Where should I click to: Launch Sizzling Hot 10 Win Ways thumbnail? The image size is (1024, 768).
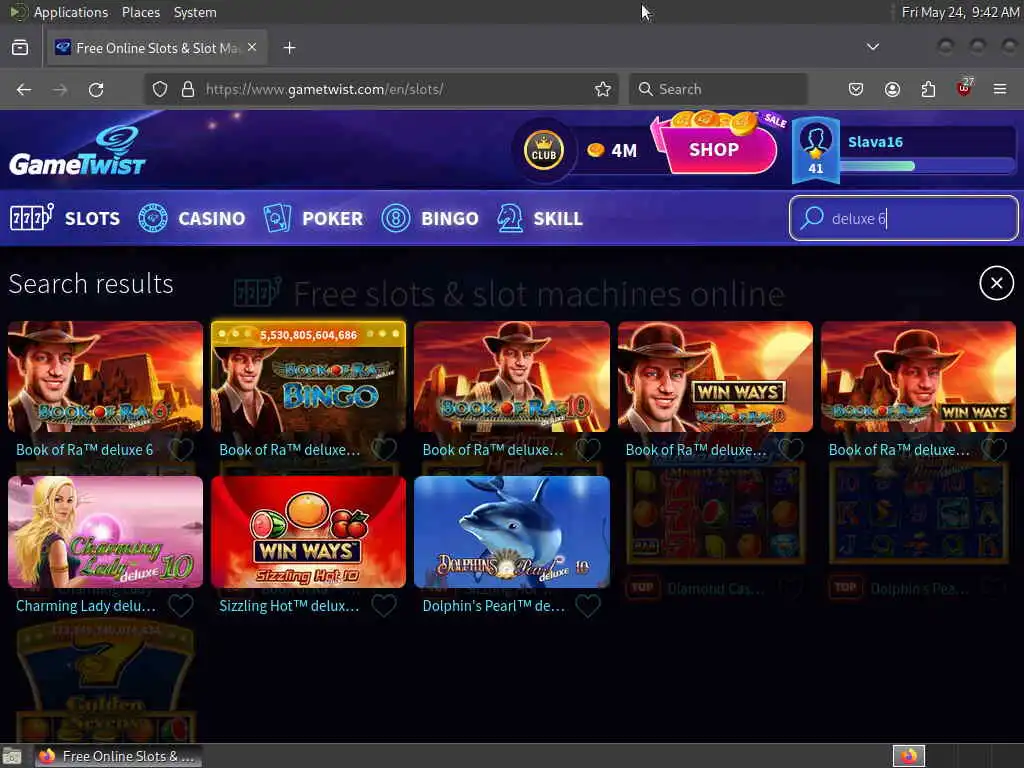tap(308, 532)
